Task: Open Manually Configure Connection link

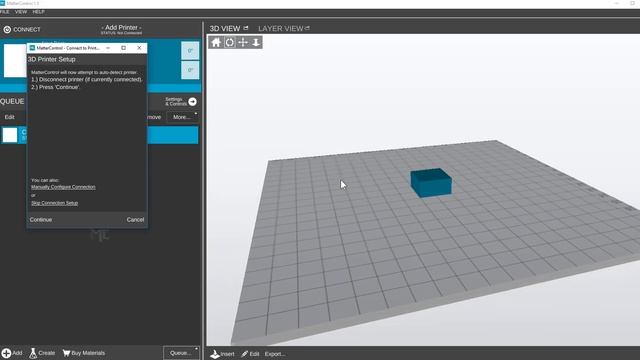Action: [63, 187]
